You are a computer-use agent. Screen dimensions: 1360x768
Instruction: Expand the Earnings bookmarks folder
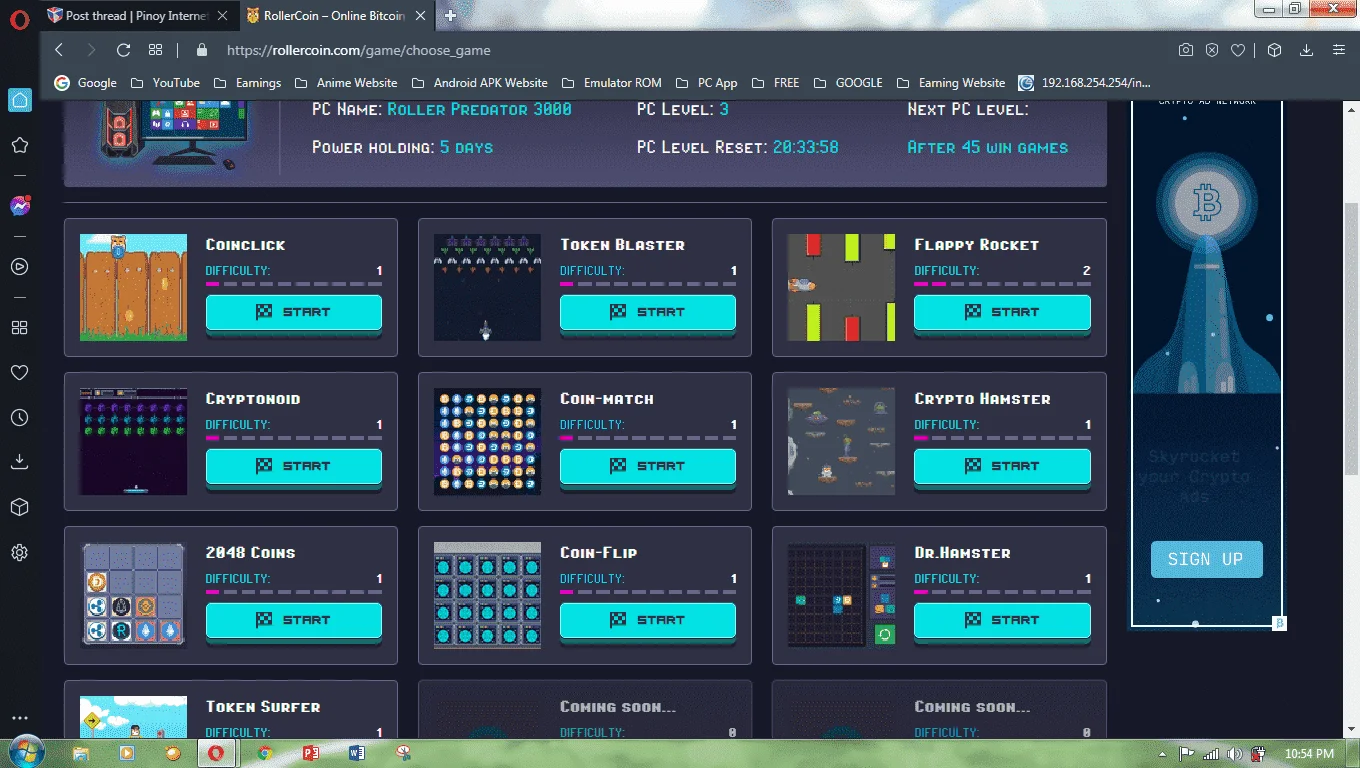[247, 83]
